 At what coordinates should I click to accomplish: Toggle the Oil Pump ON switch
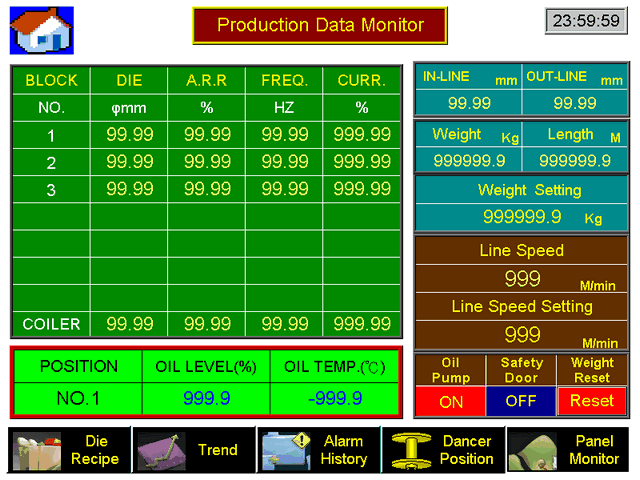click(451, 400)
